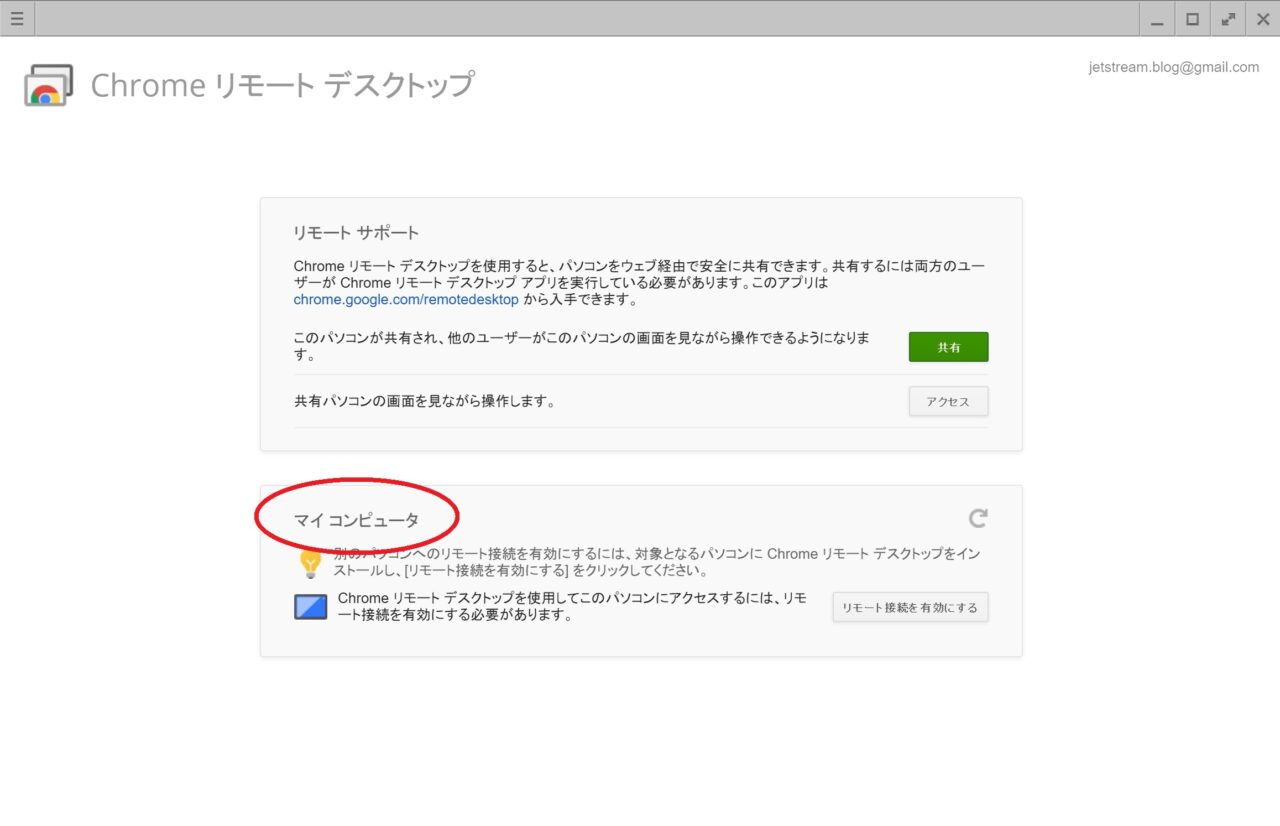This screenshot has height=826, width=1280.
Task: Toggle fullscreen with the diagonal arrows icon
Action: tap(1228, 19)
